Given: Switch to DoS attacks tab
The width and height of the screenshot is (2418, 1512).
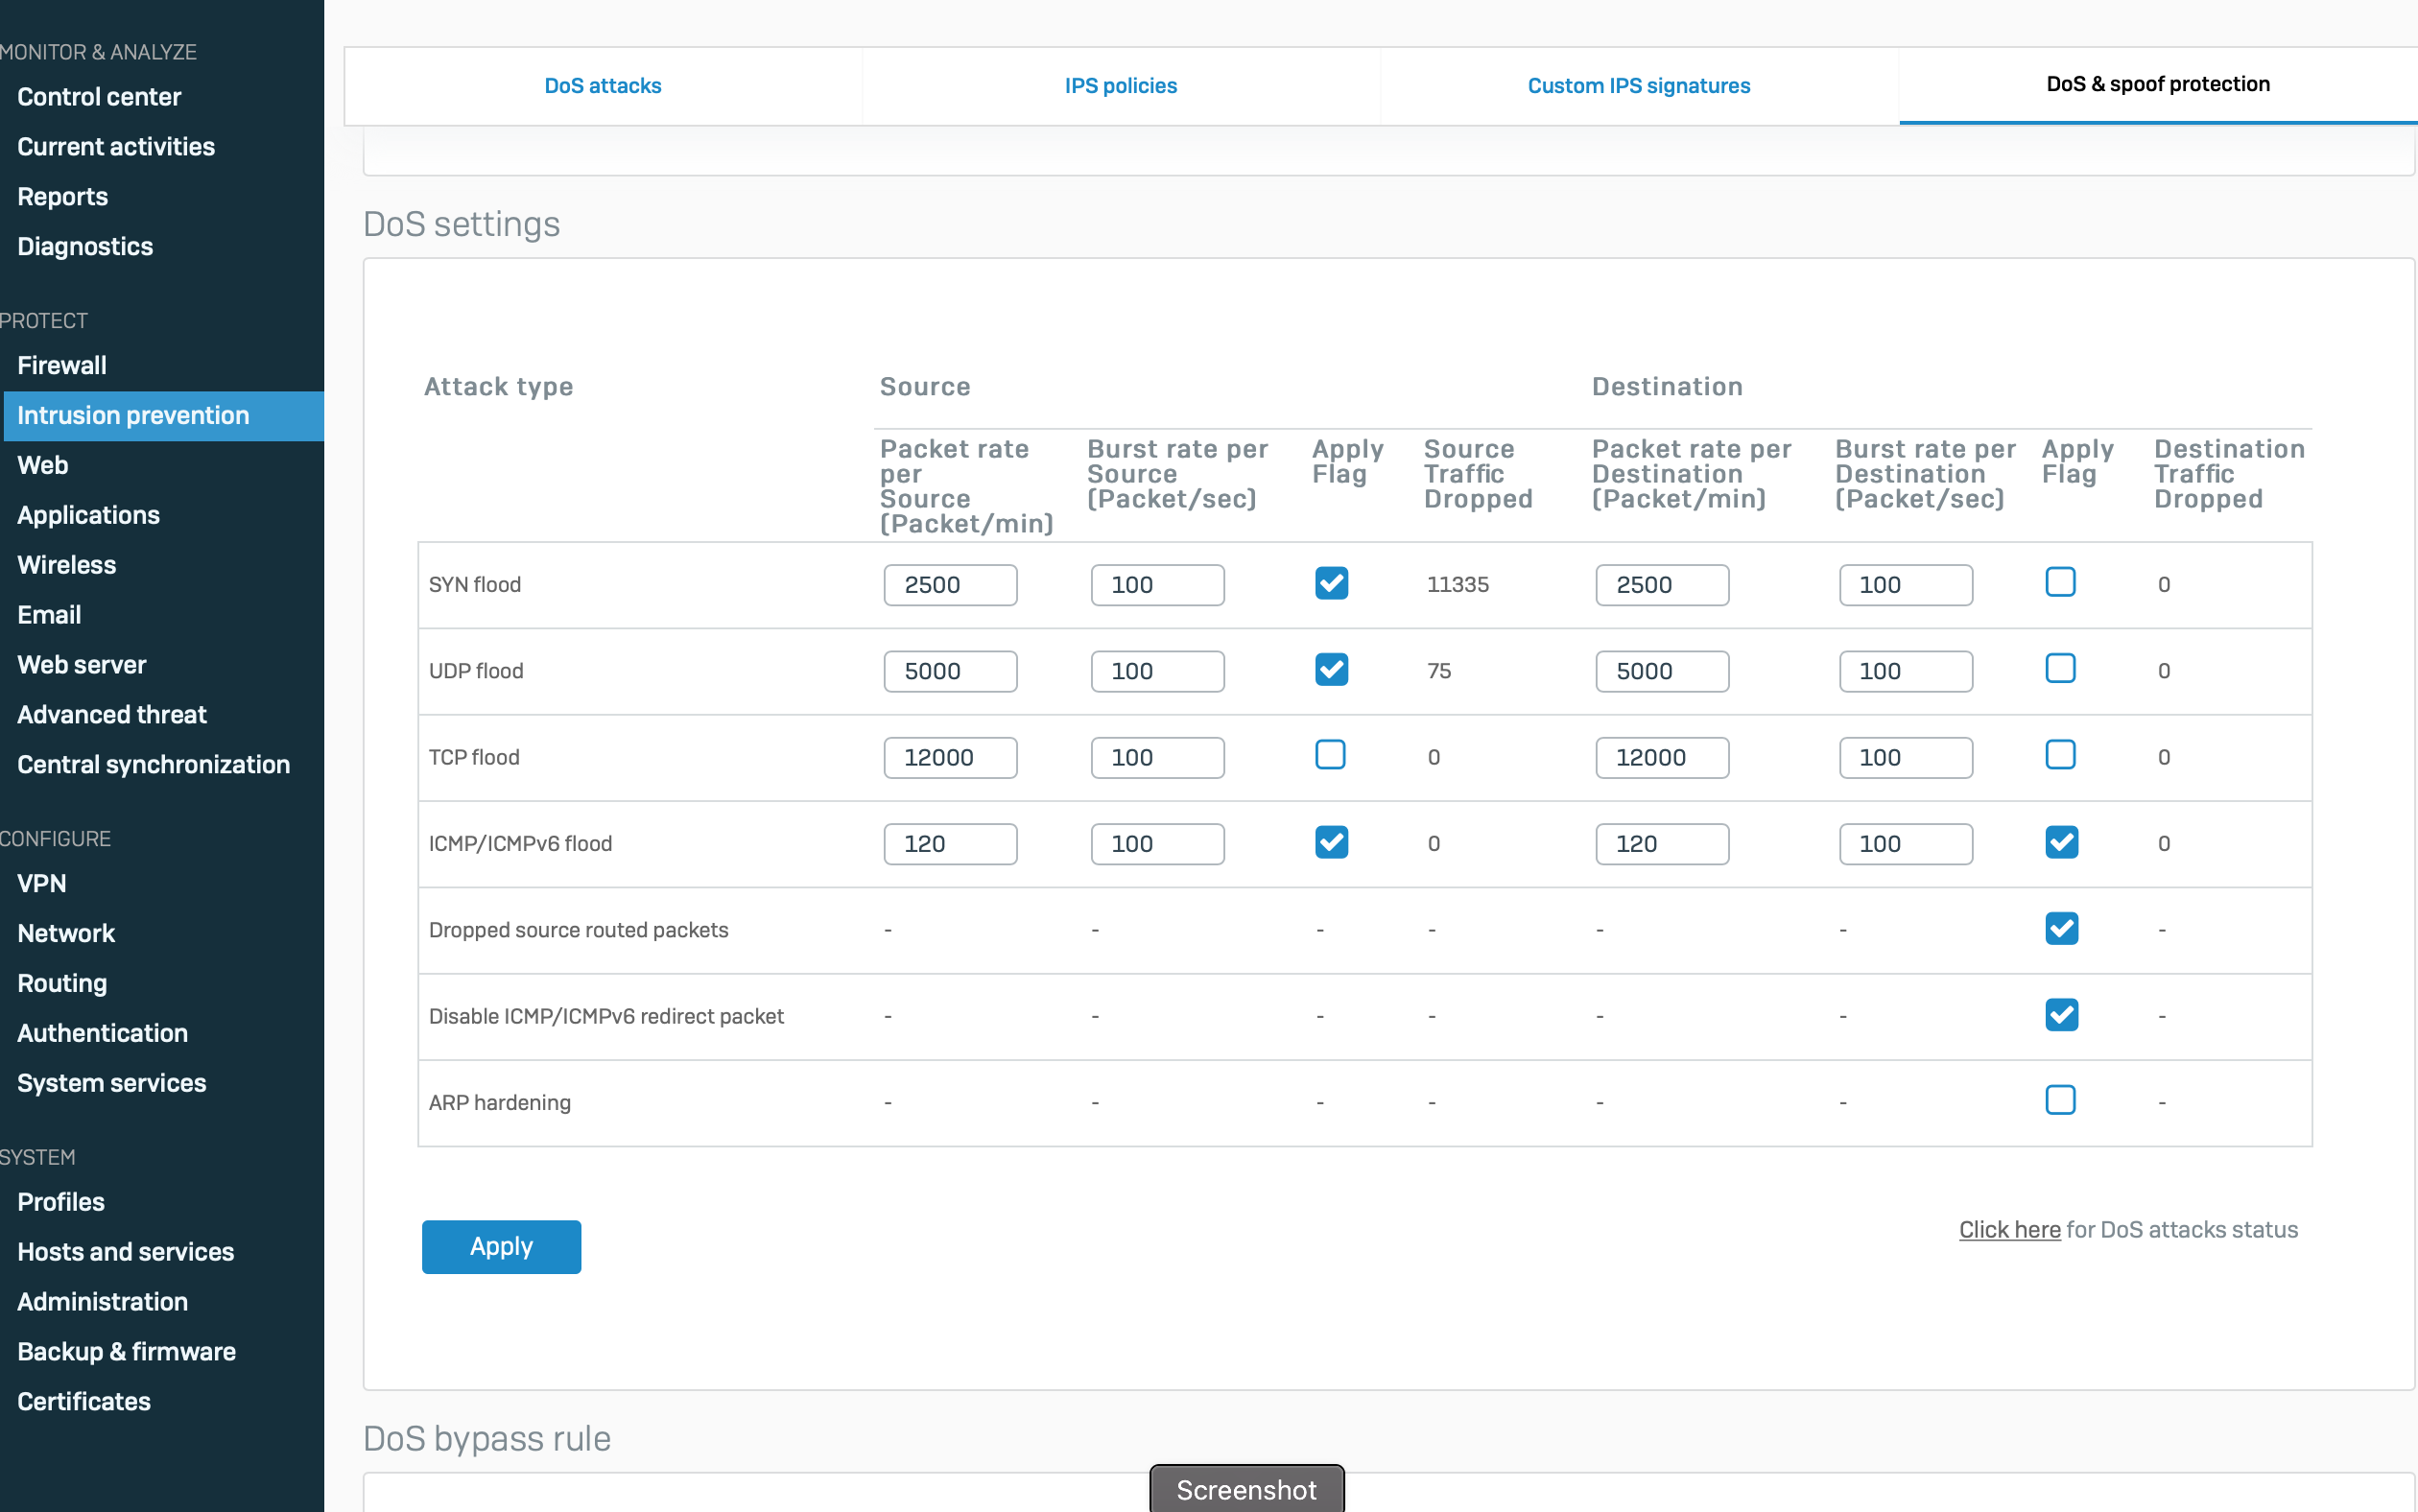Looking at the screenshot, I should (602, 86).
